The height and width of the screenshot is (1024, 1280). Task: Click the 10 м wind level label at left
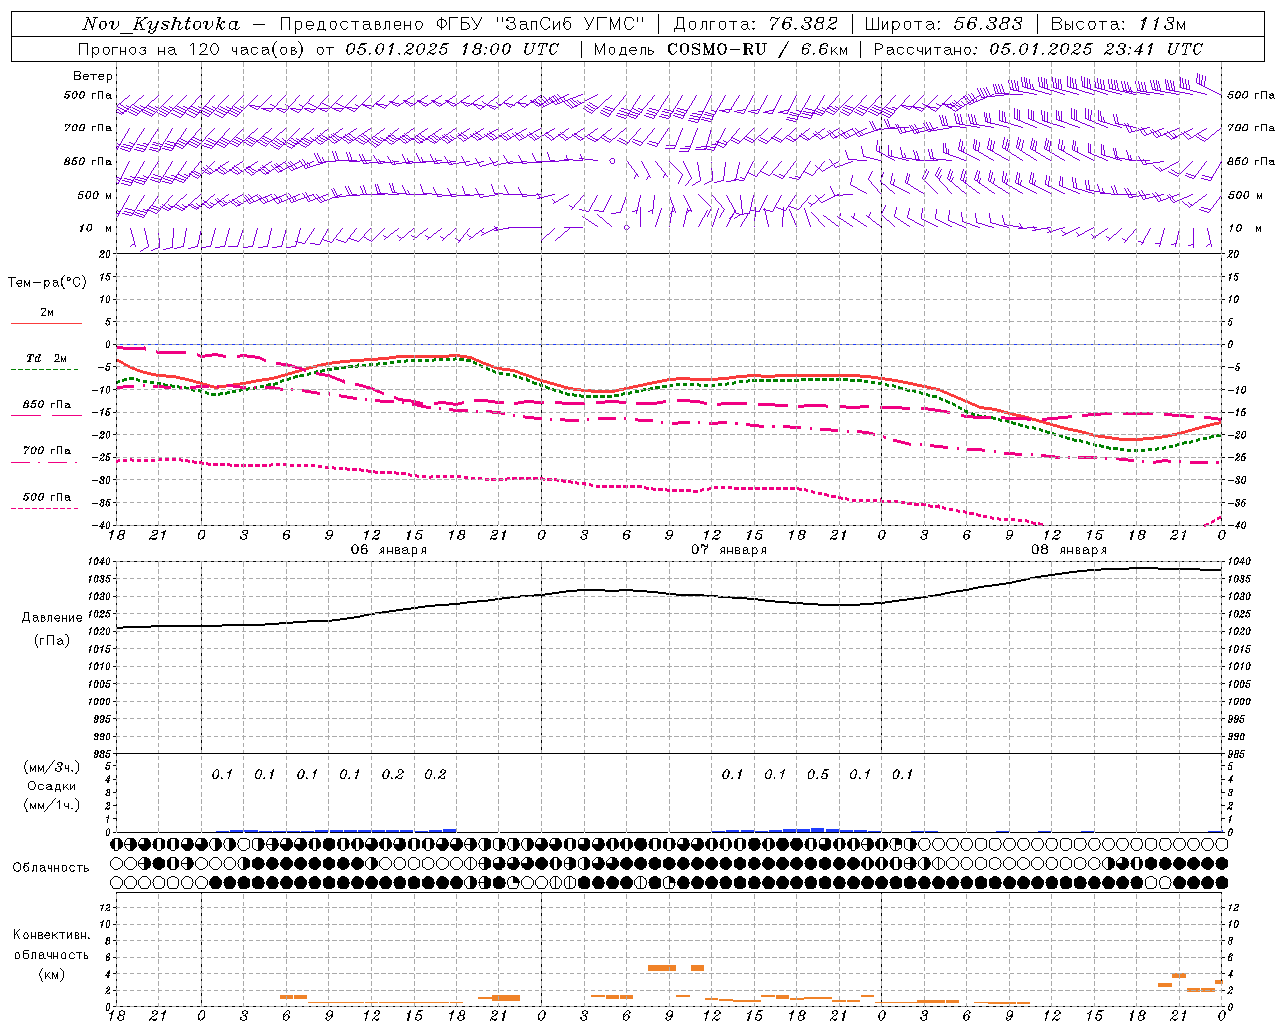coord(96,228)
